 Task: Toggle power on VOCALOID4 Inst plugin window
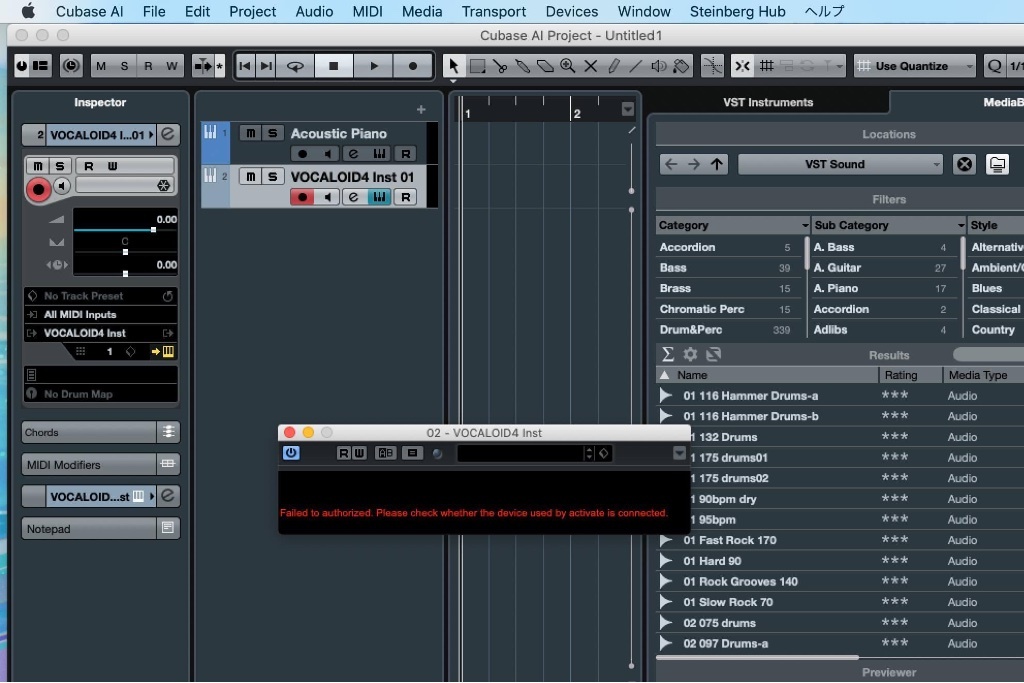coord(291,453)
